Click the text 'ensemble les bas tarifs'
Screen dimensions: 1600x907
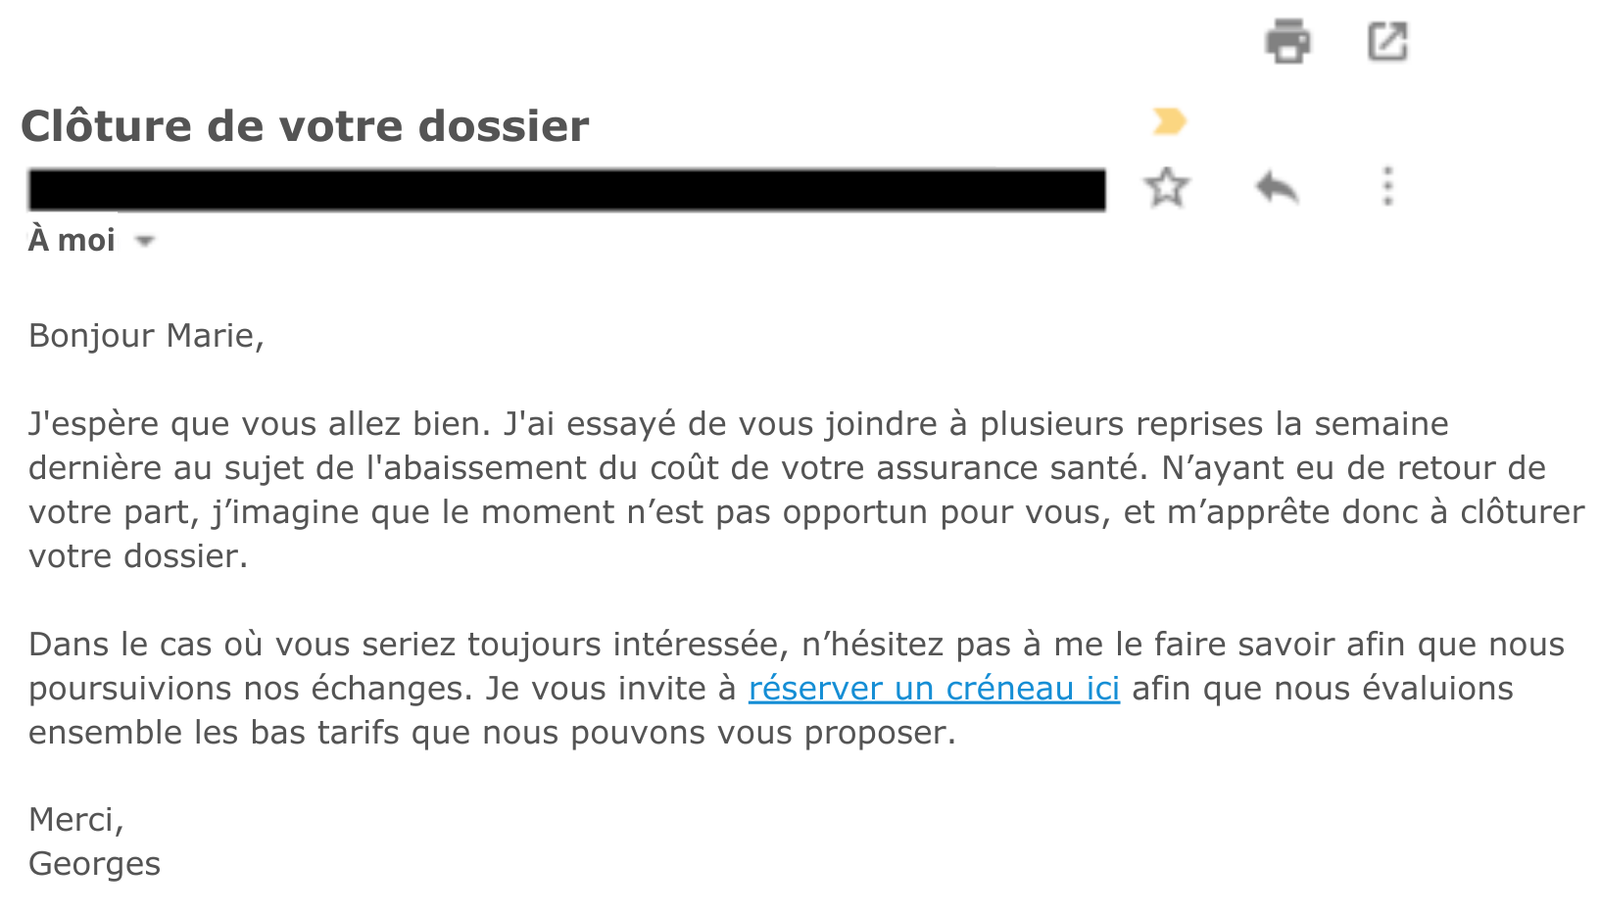tap(214, 732)
